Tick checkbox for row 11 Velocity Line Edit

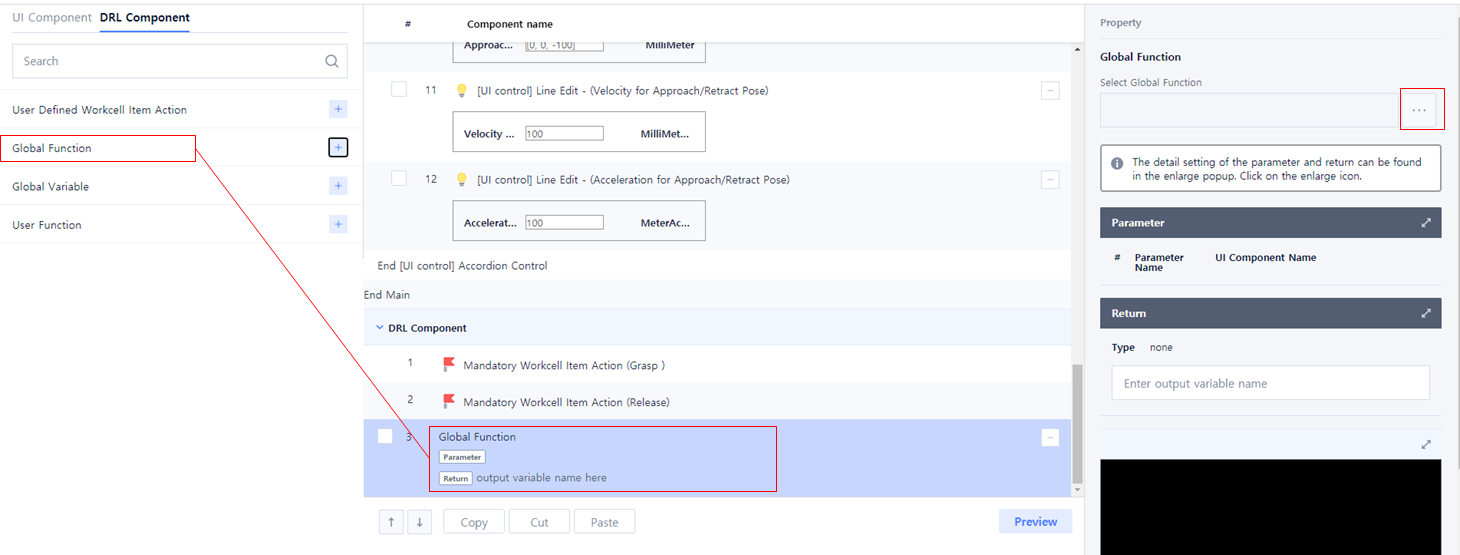point(399,90)
